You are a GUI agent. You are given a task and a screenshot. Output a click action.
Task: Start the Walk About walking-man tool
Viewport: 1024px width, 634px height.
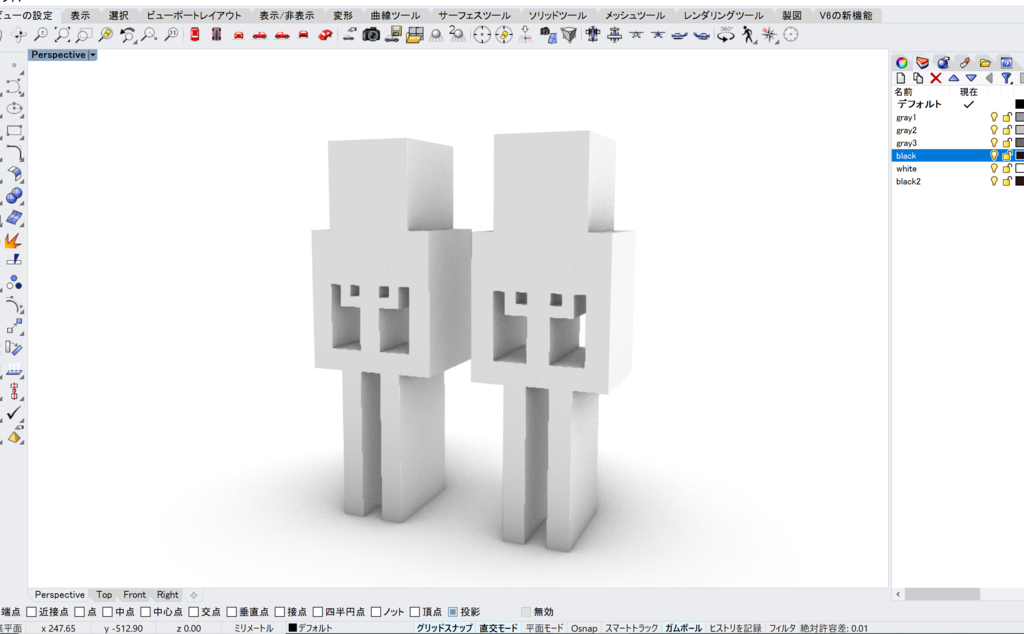tap(748, 35)
